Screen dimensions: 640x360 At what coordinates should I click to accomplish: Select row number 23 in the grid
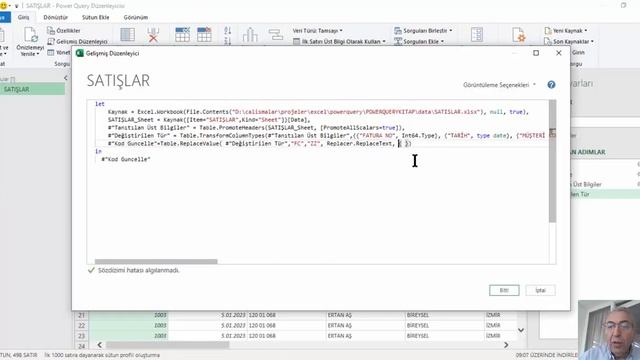point(82,336)
